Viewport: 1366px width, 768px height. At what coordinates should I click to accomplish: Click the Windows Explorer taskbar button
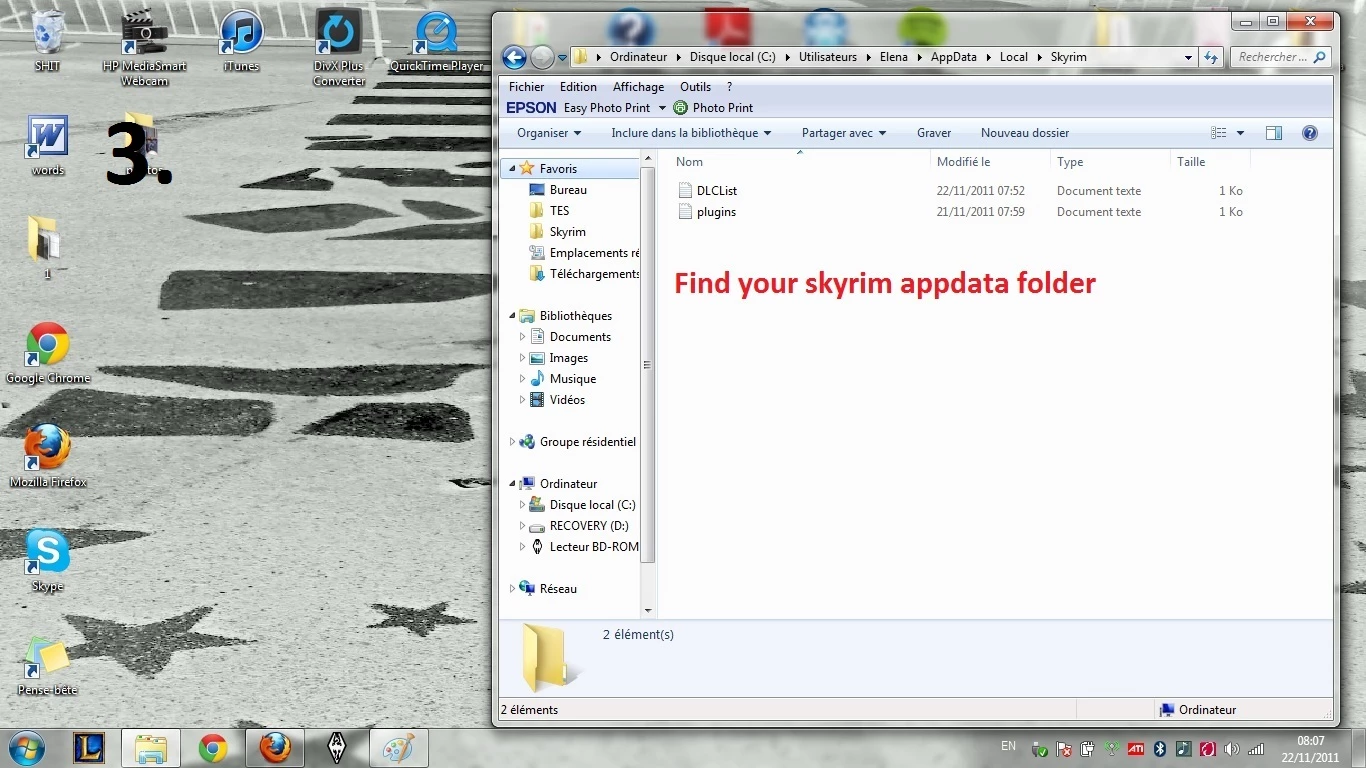click(151, 748)
